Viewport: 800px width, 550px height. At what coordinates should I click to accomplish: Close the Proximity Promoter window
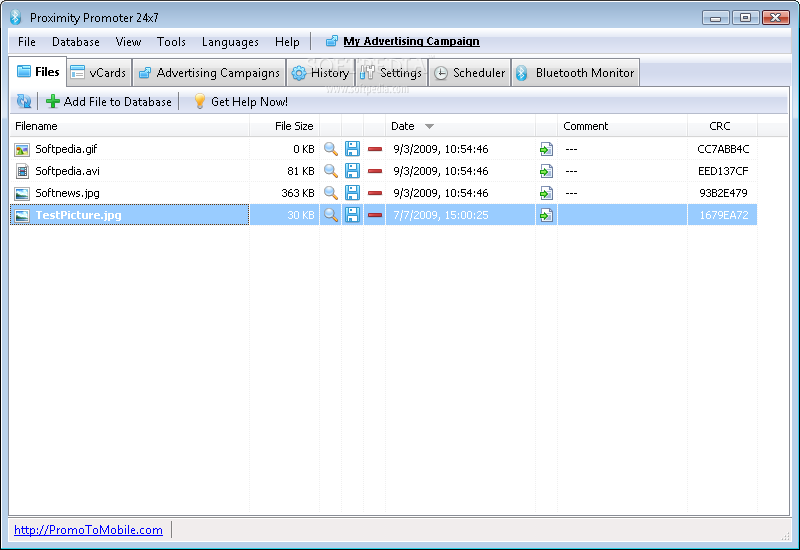coord(776,18)
